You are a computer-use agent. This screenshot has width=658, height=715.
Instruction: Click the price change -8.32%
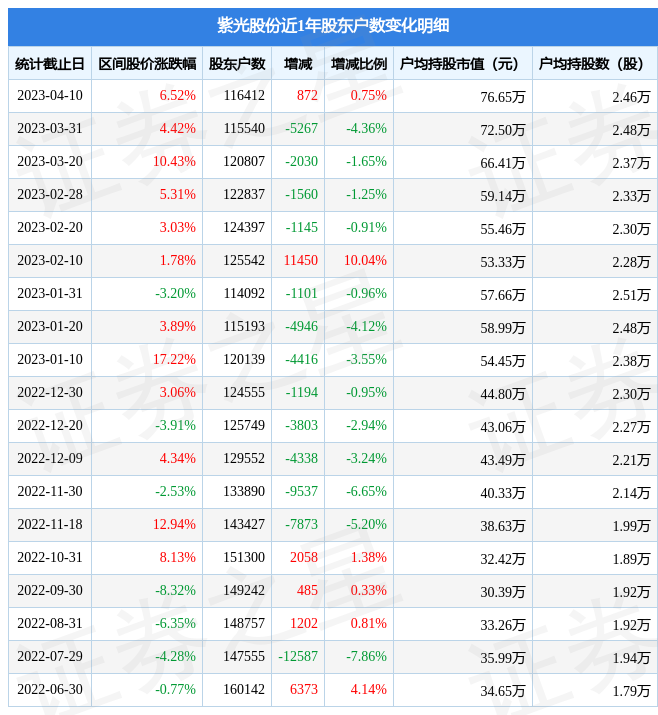coord(176,591)
